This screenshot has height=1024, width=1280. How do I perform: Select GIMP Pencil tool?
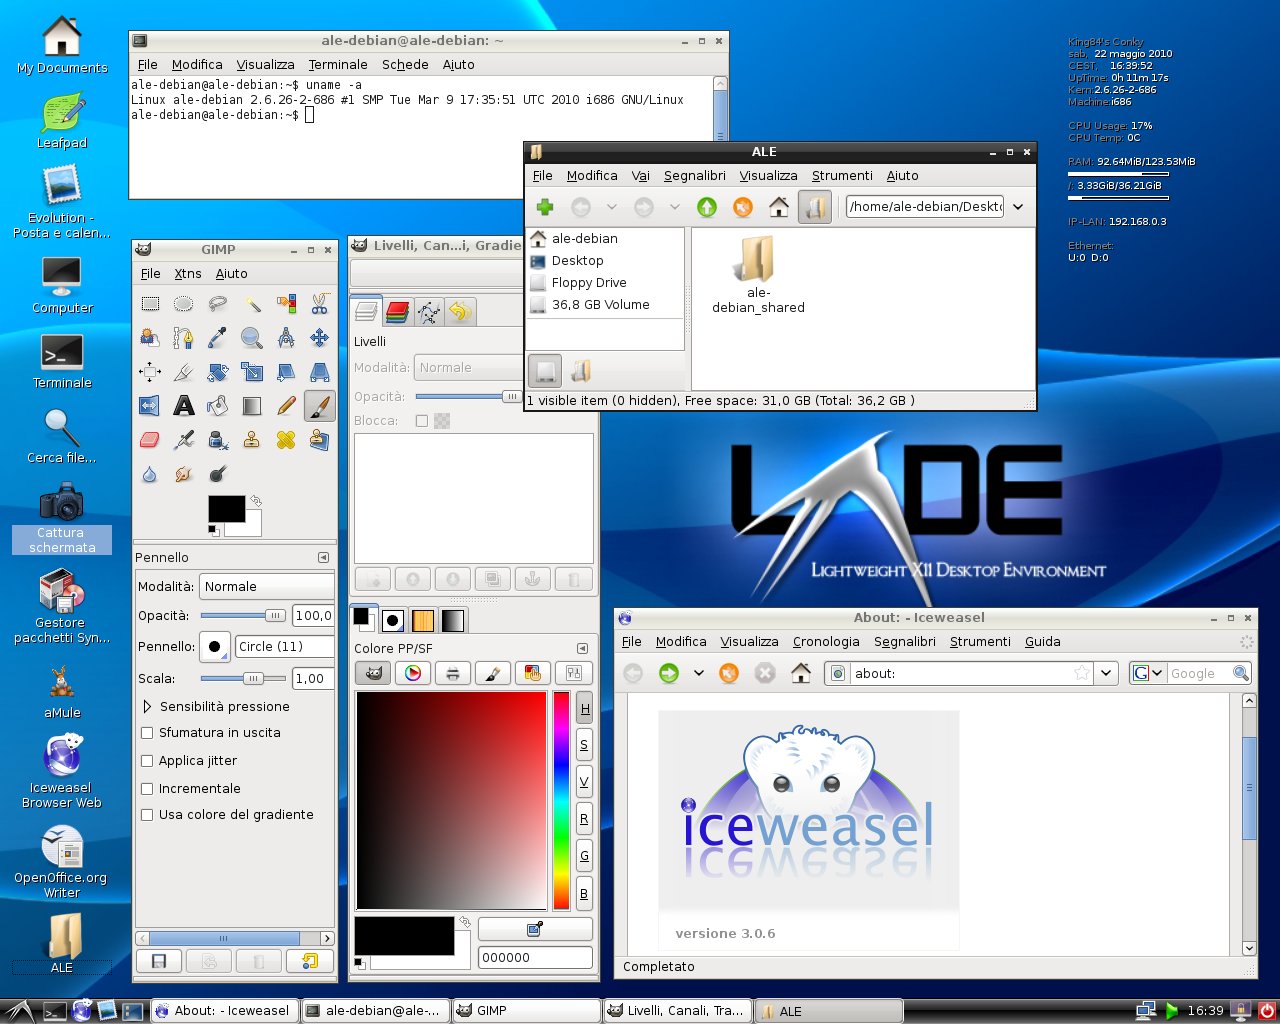[x=286, y=406]
